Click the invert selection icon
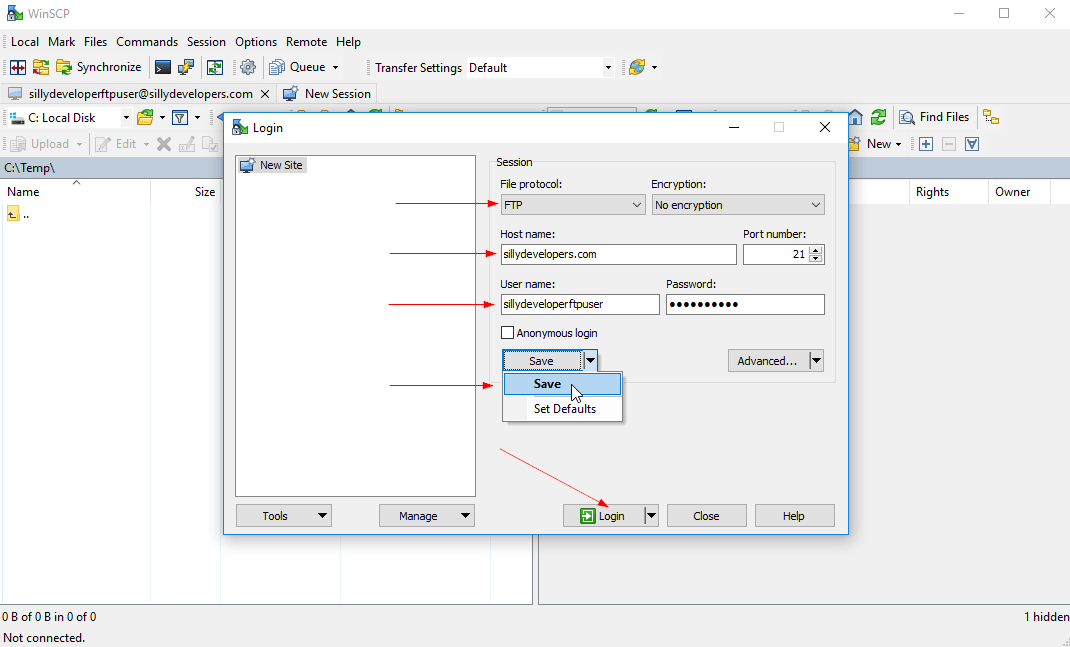Viewport: 1070px width, 647px height. click(972, 144)
